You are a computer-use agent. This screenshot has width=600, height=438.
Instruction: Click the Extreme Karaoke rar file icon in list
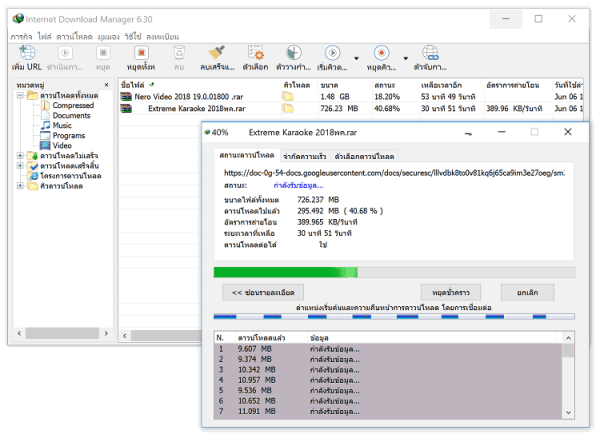(126, 109)
